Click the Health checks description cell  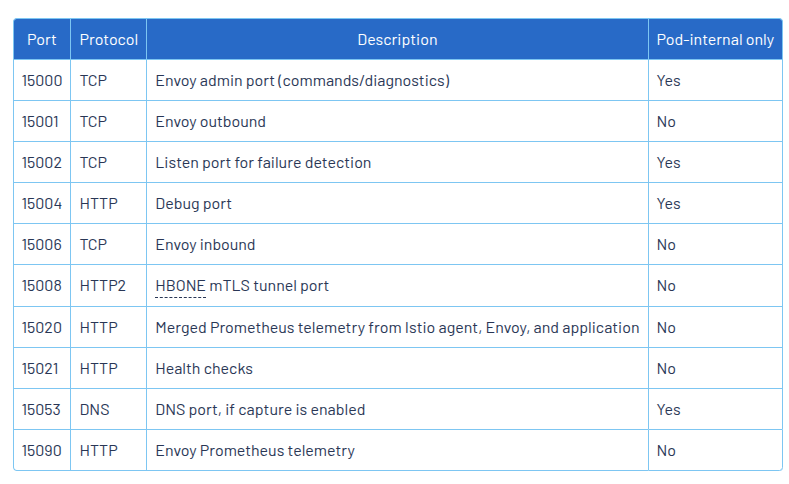click(398, 369)
